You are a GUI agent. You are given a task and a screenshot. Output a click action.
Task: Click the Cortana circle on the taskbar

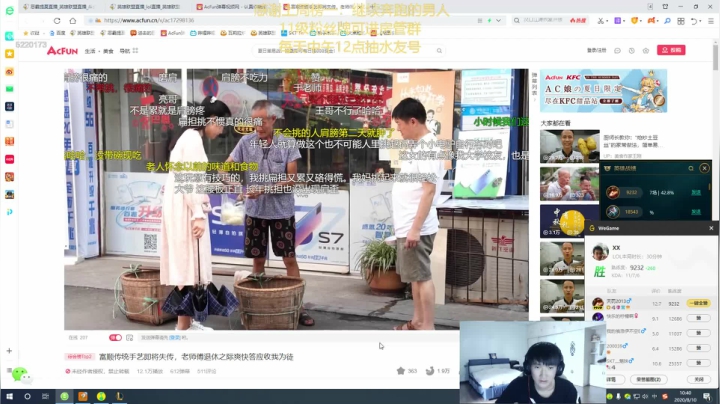27,396
